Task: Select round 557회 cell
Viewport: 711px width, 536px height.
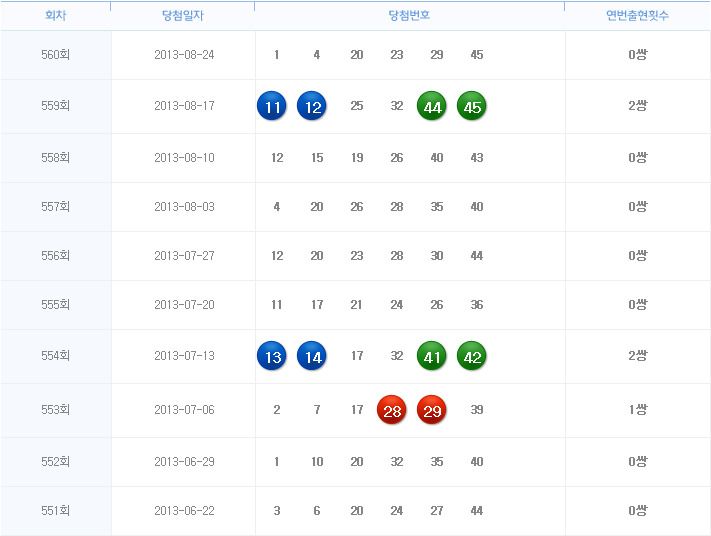Action: tap(55, 207)
